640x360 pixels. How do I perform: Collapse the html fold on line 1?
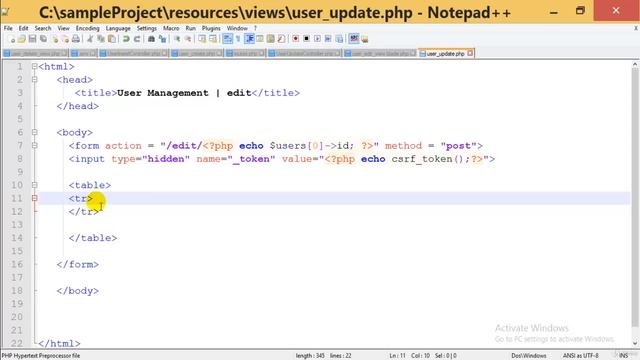click(34, 66)
